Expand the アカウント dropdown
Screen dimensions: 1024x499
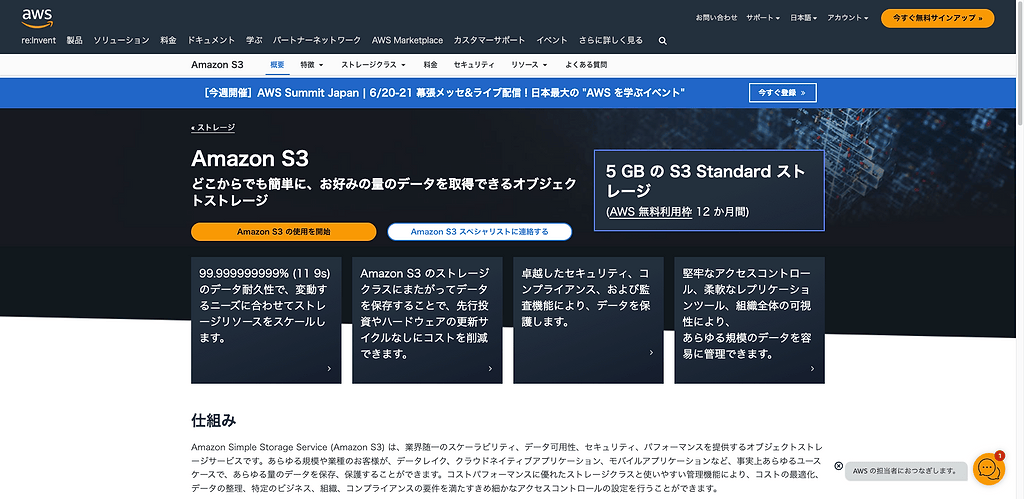coord(848,18)
